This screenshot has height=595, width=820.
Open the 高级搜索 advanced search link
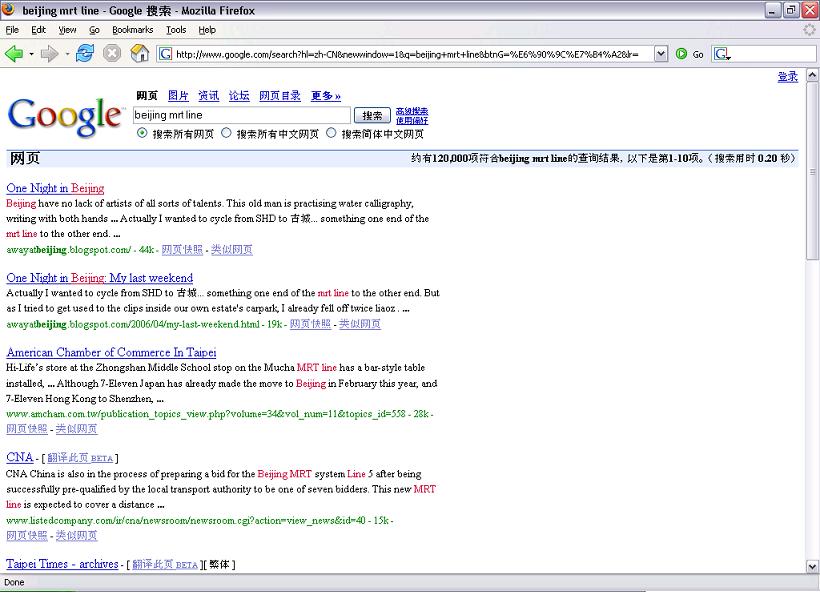click(412, 111)
